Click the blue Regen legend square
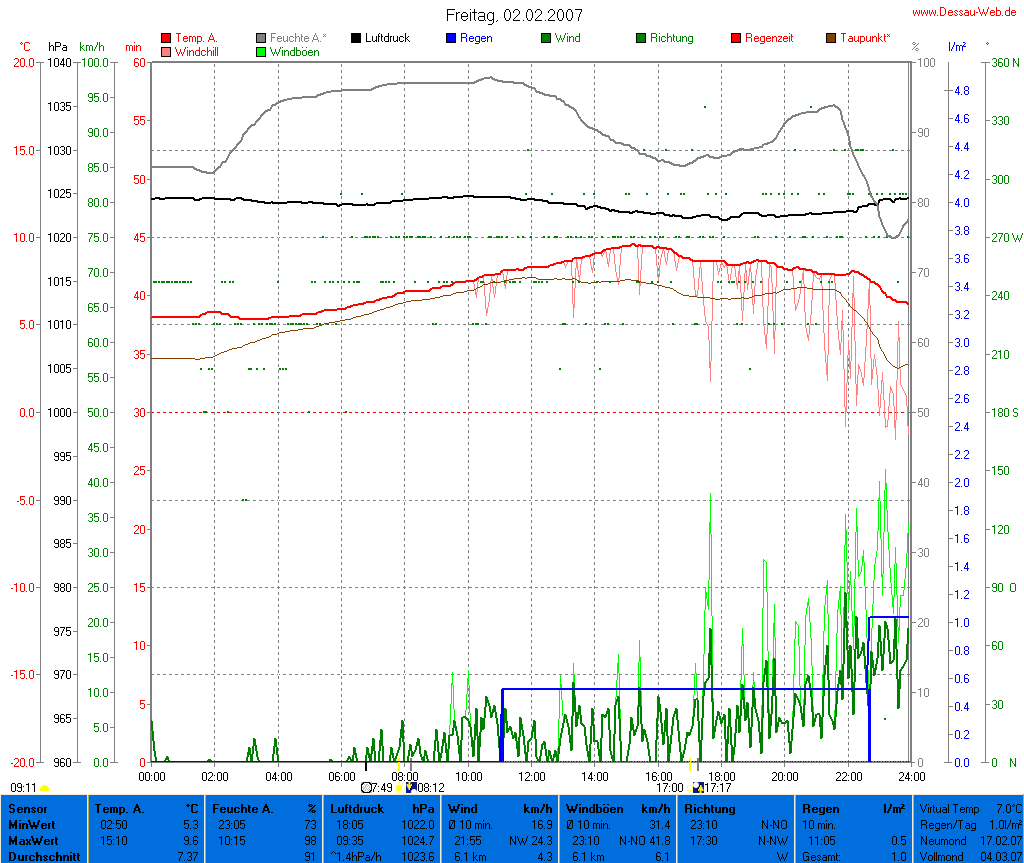Viewport: 1024px width, 863px height. tap(451, 38)
